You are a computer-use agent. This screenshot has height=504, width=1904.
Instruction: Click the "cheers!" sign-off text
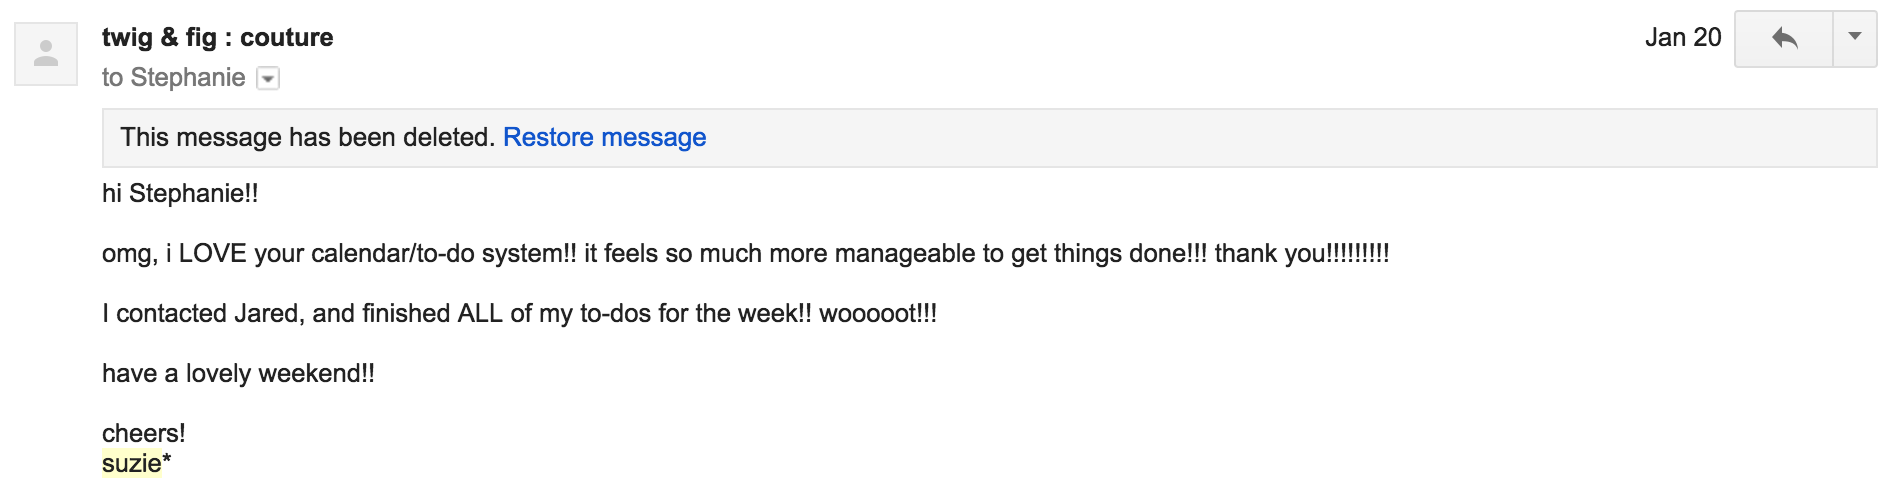[143, 433]
